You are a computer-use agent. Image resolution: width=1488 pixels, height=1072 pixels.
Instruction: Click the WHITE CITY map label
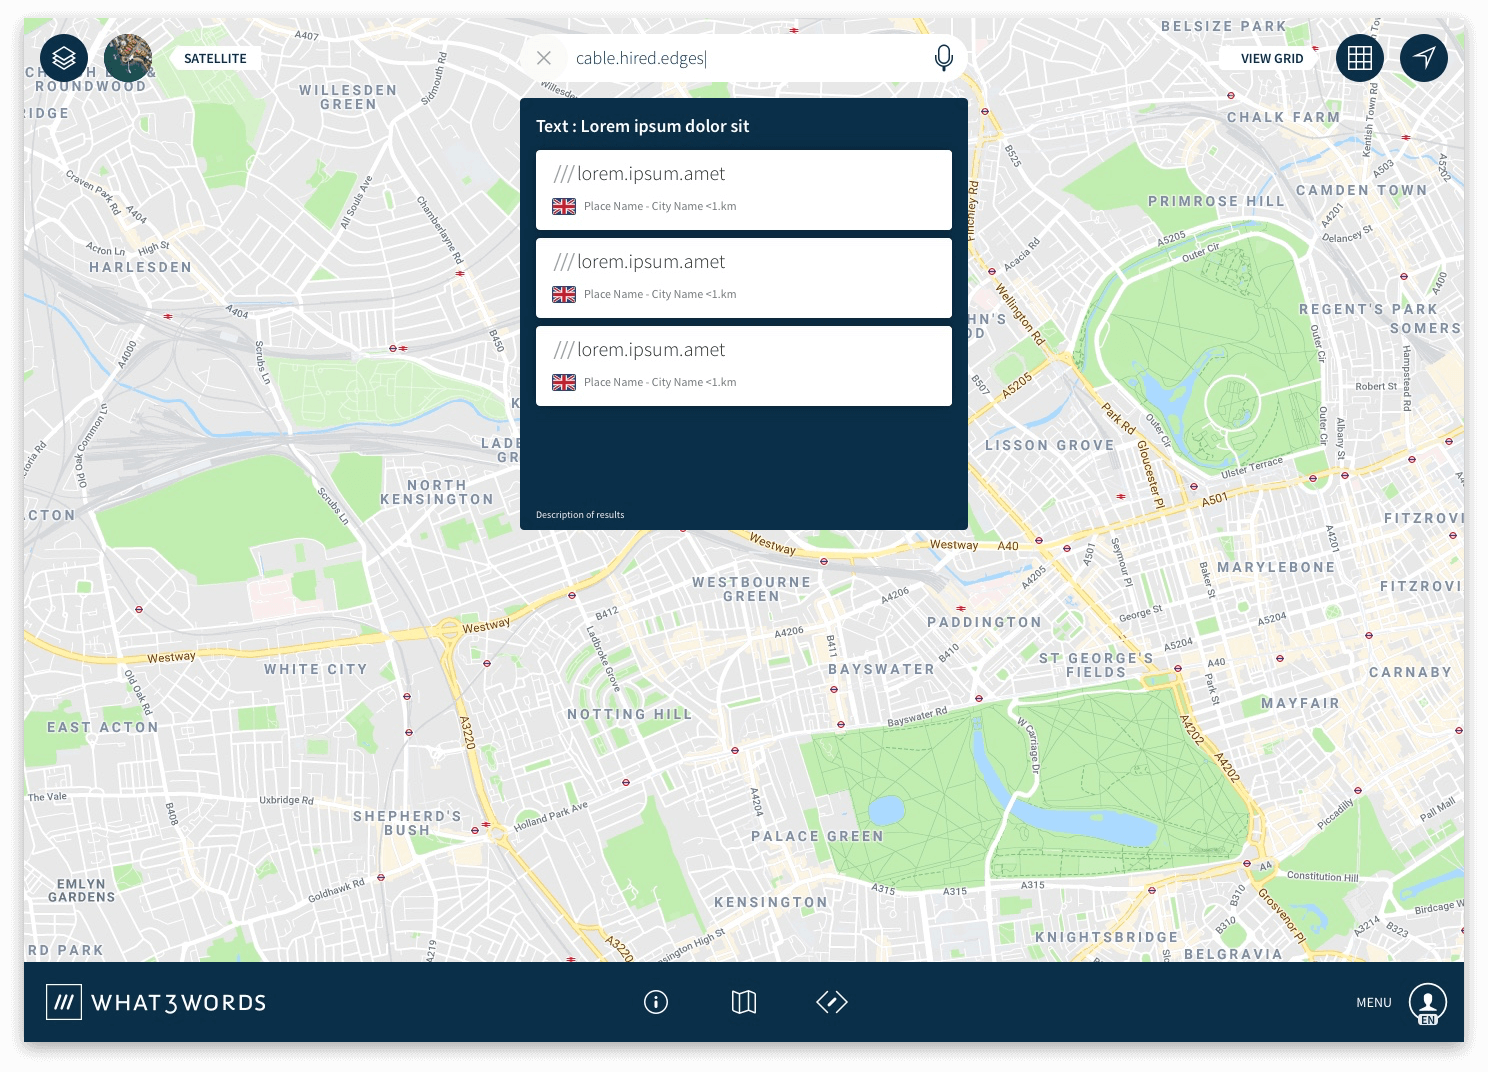316,669
